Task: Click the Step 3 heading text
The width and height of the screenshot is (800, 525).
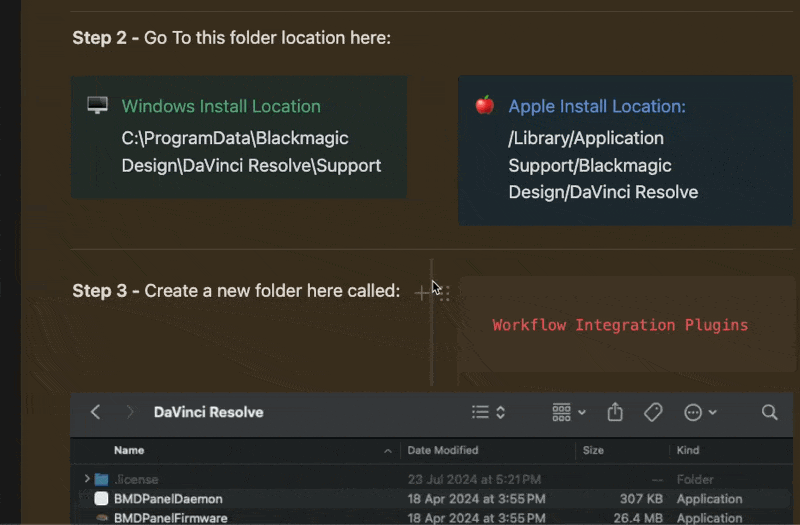Action: point(236,291)
